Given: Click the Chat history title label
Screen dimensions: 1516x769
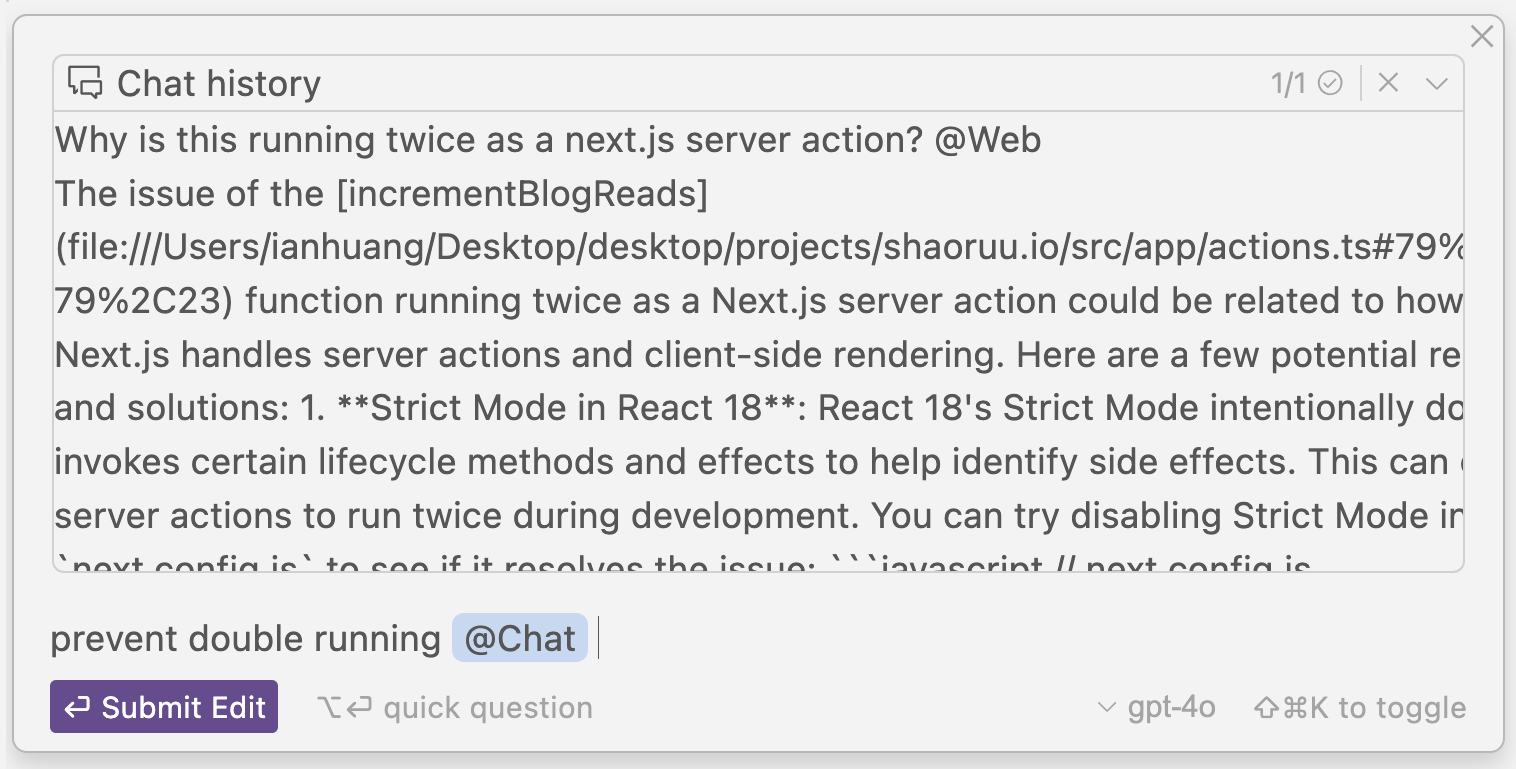Looking at the screenshot, I should pyautogui.click(x=219, y=84).
